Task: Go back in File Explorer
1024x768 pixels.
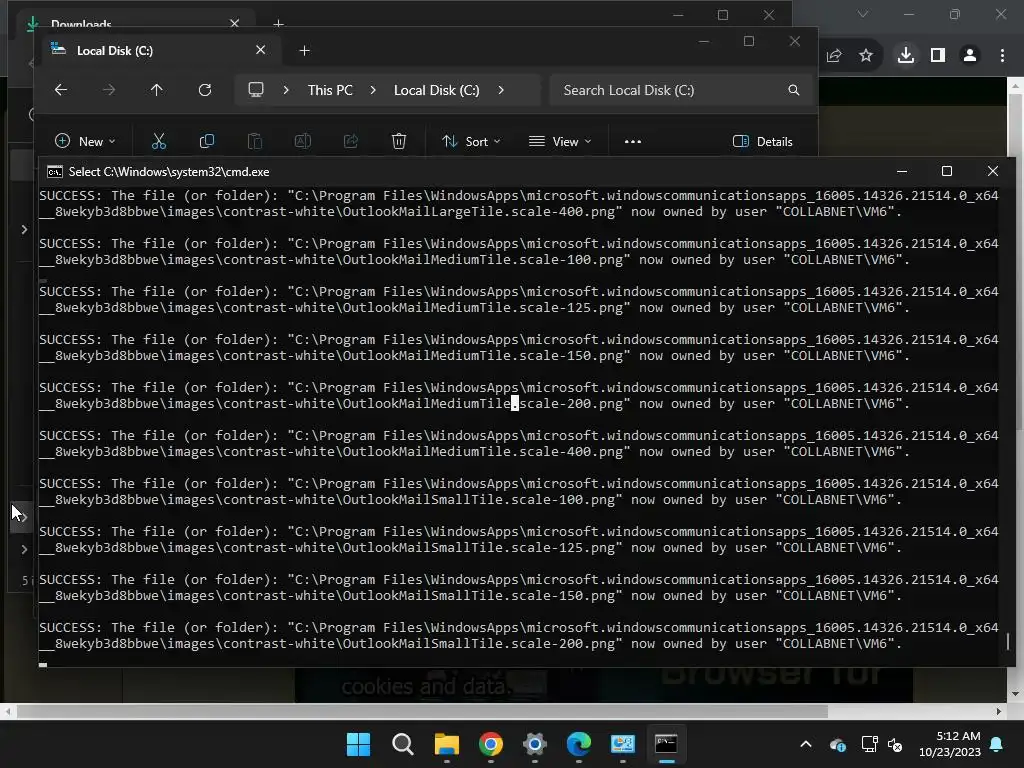Action: [x=61, y=90]
